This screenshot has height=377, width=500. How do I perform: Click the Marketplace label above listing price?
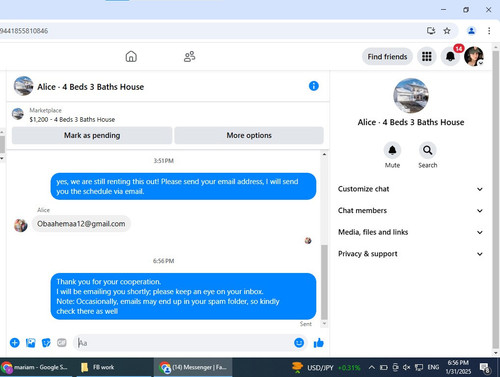[45, 110]
